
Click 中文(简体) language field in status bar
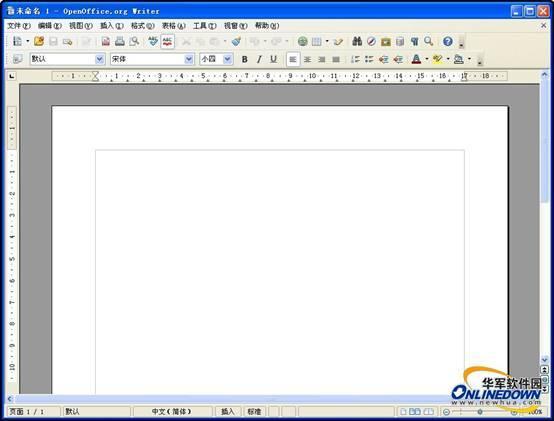(172, 411)
